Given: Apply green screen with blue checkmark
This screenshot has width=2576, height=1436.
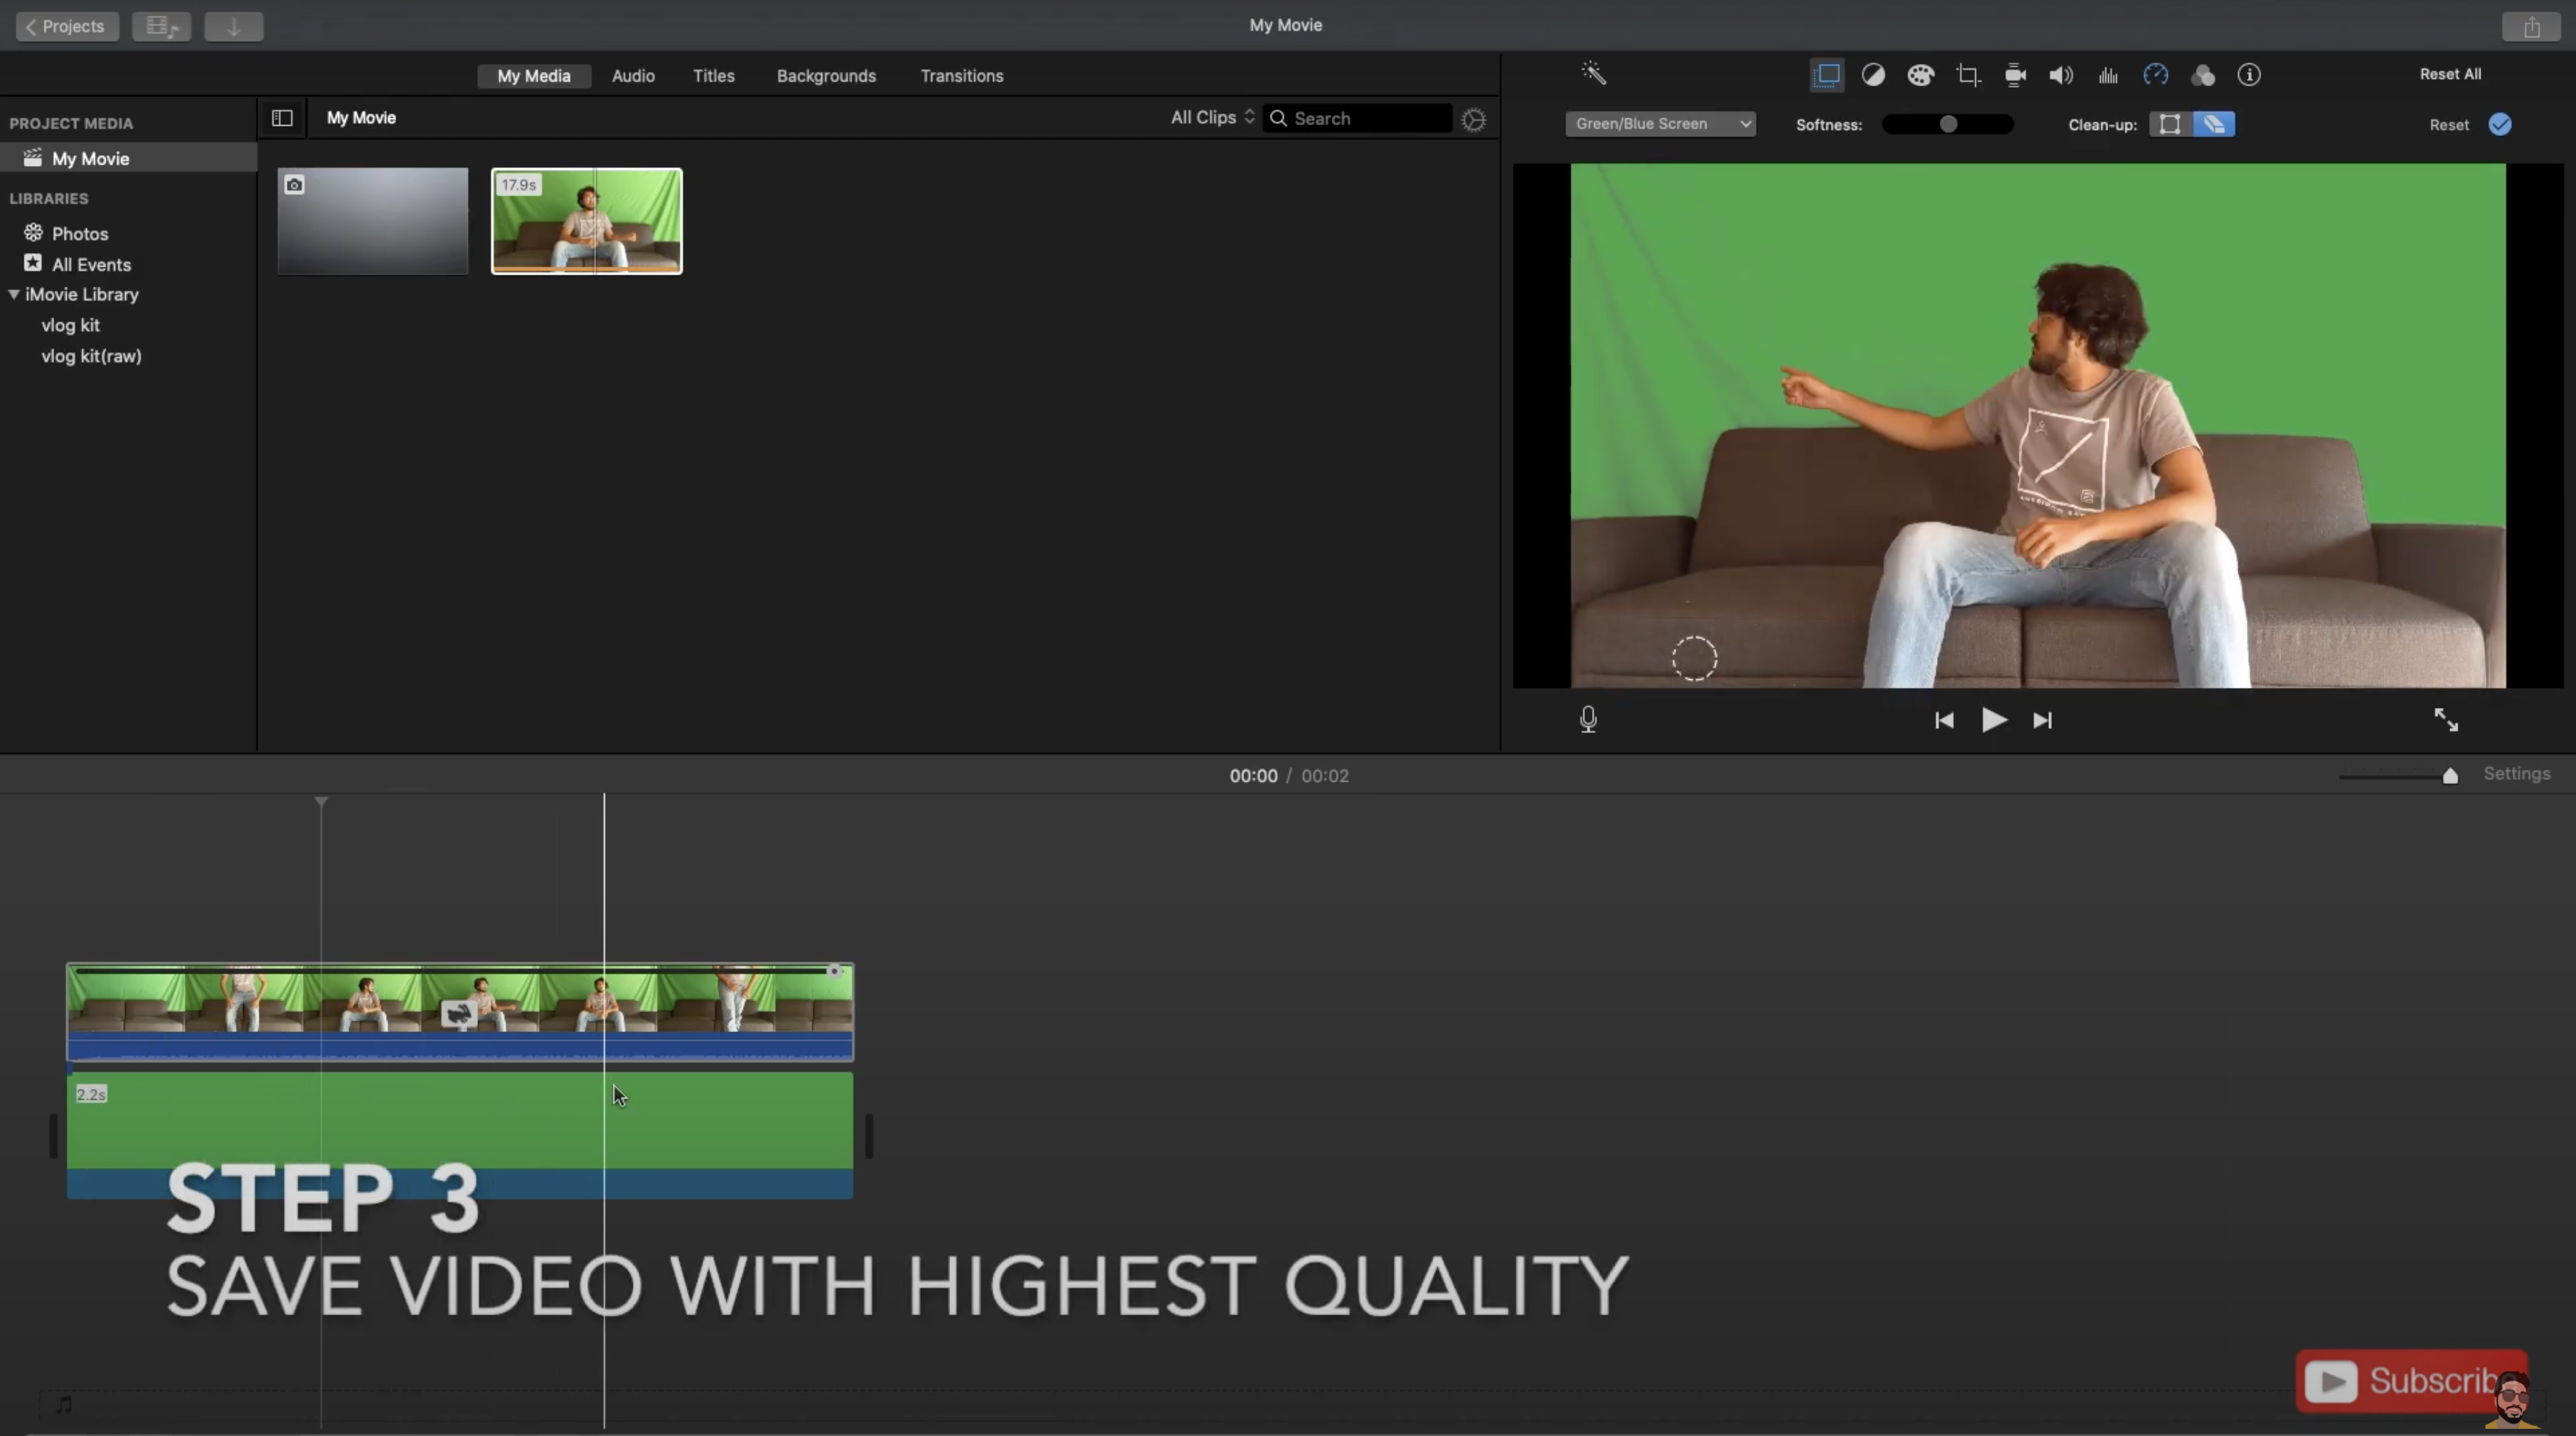Looking at the screenshot, I should pos(2499,124).
